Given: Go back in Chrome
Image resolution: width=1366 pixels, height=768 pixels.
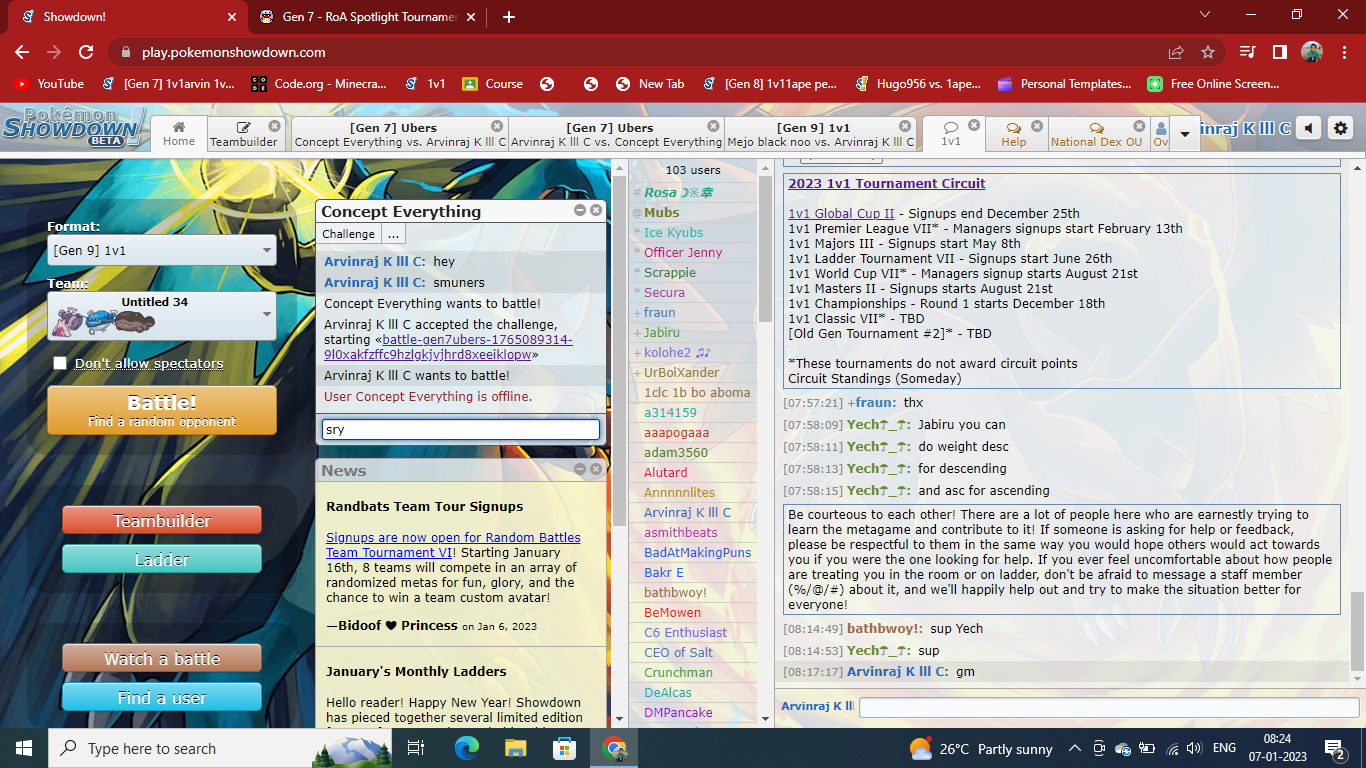Looking at the screenshot, I should point(22,52).
